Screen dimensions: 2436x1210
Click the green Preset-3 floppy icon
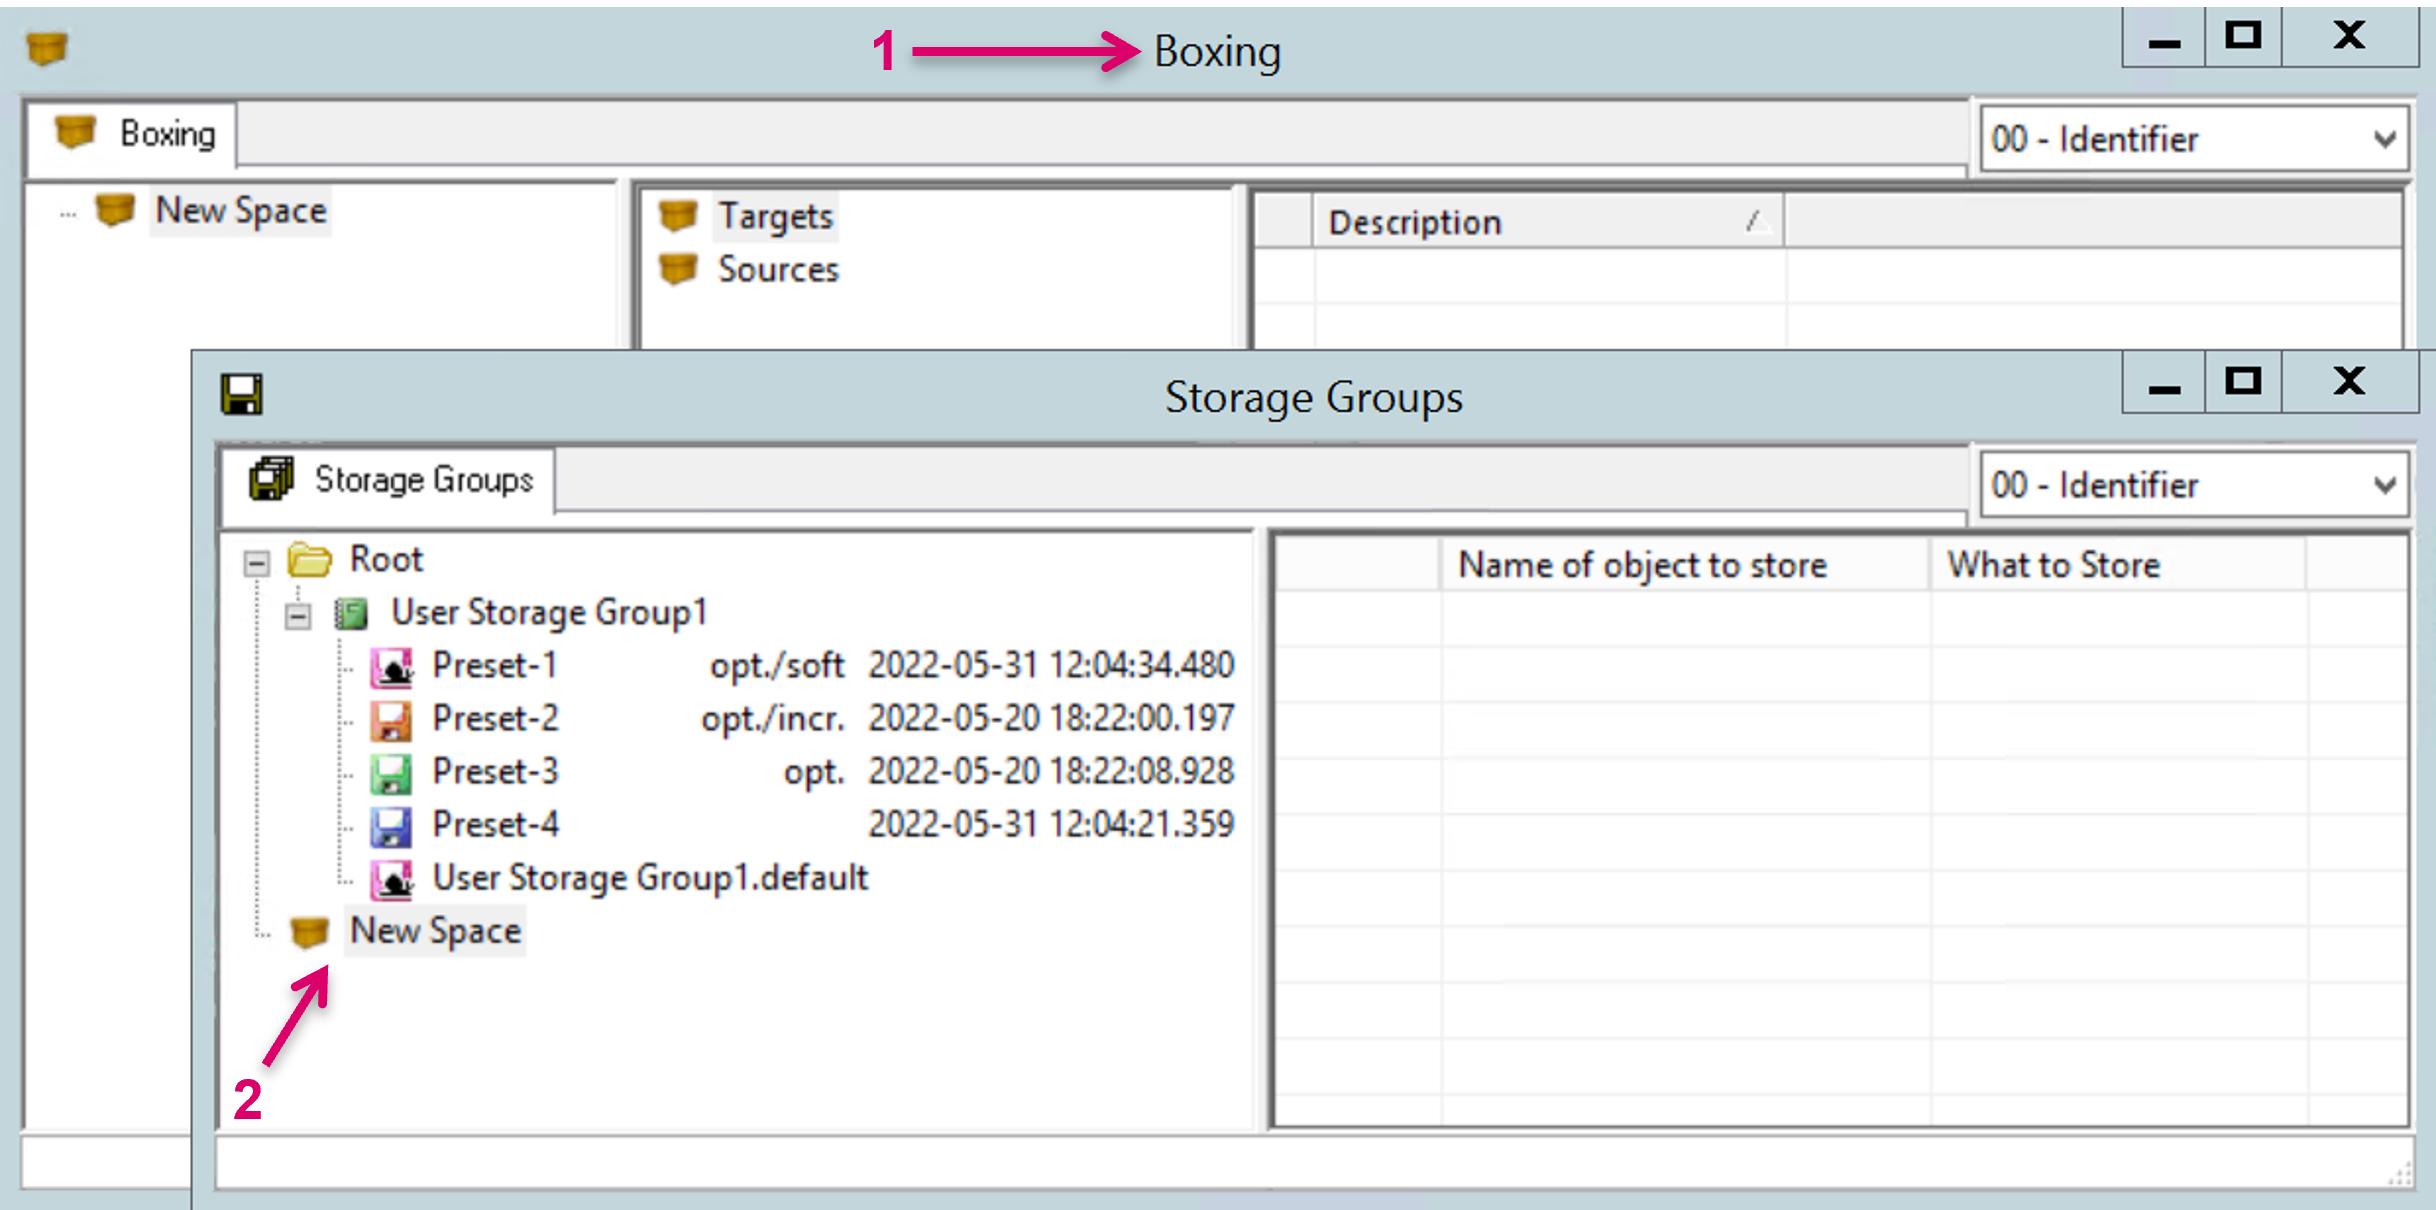[391, 773]
